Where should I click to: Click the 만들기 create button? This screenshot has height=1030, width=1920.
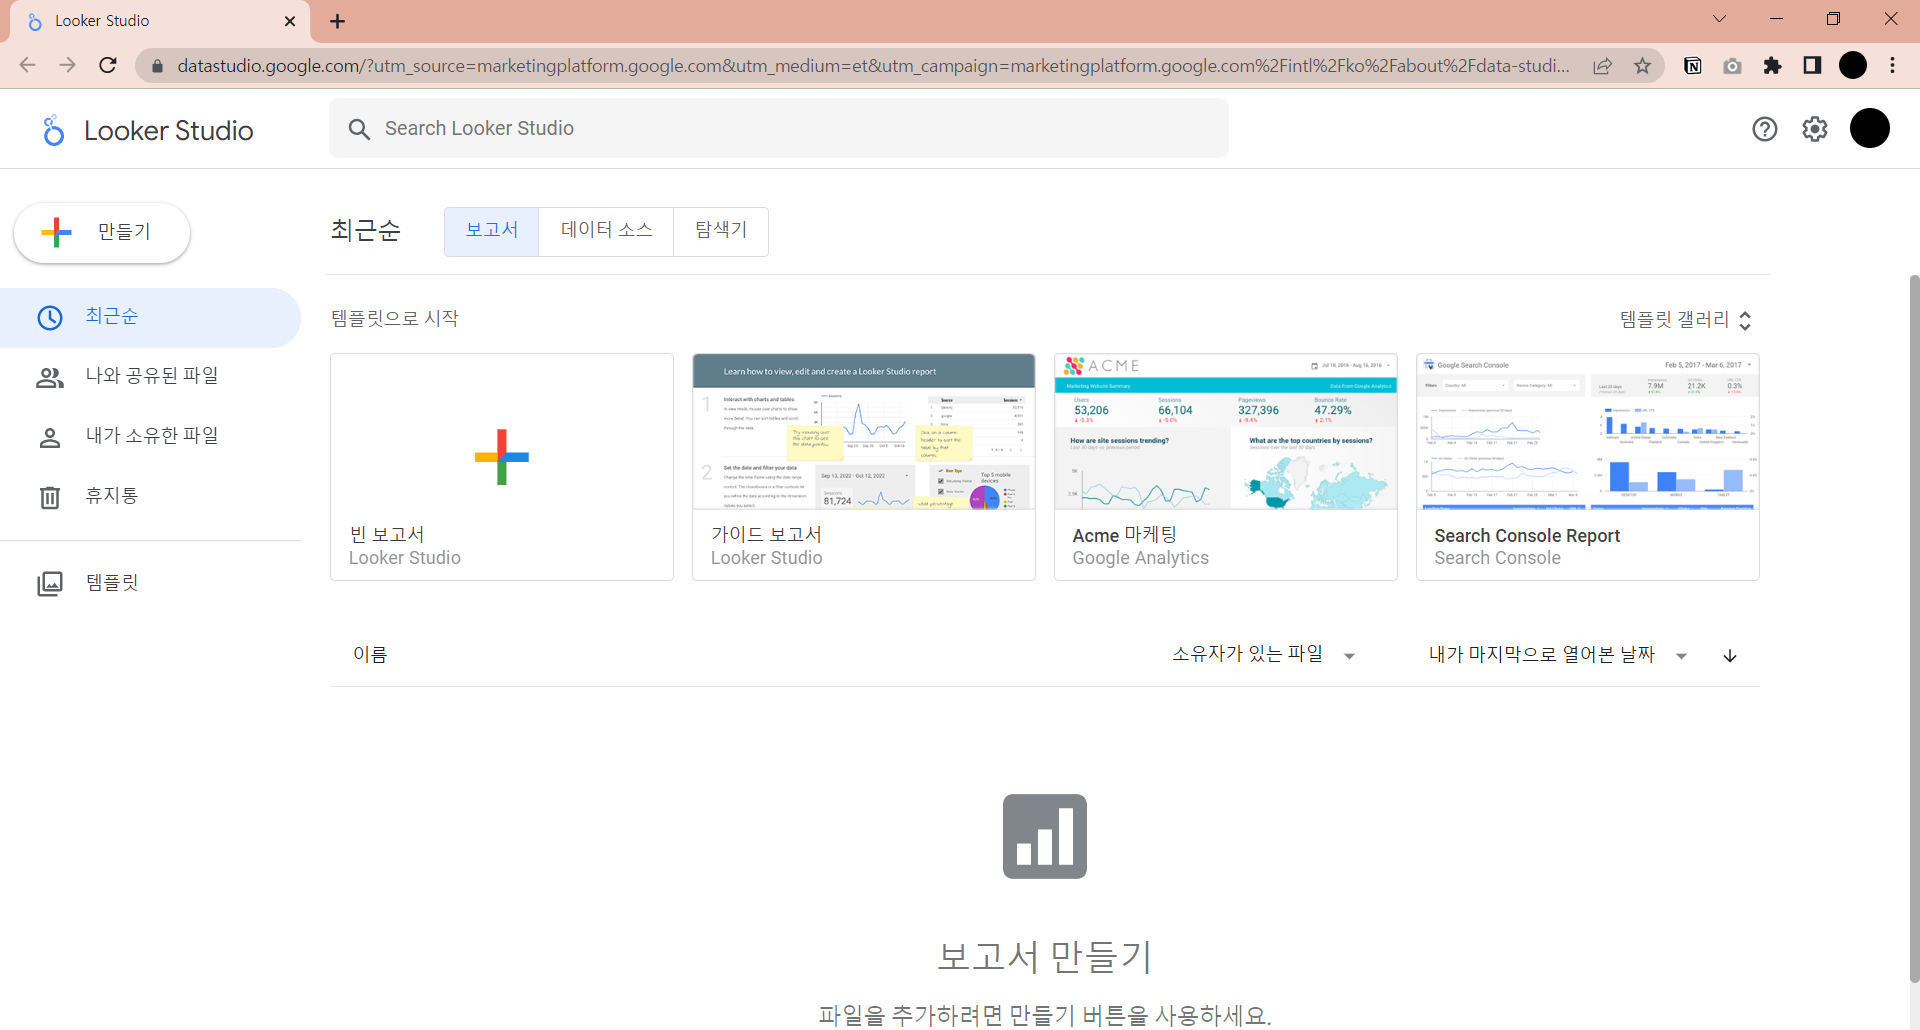(102, 233)
